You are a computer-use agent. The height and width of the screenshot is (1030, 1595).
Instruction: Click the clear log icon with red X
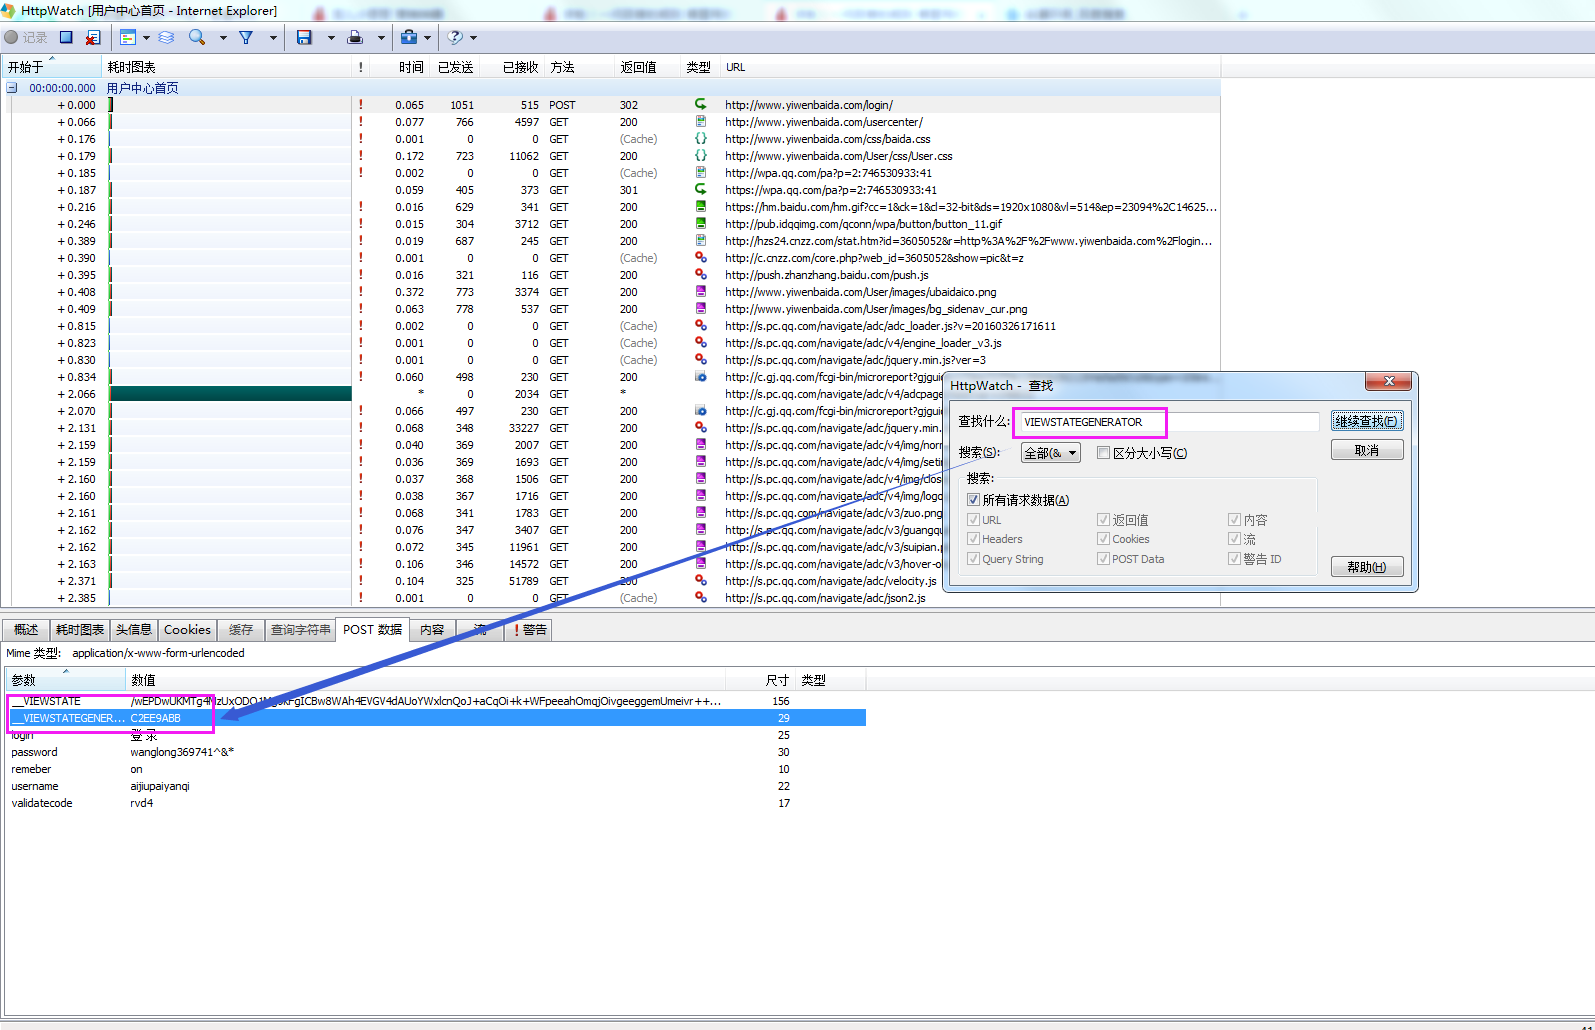pyautogui.click(x=93, y=37)
